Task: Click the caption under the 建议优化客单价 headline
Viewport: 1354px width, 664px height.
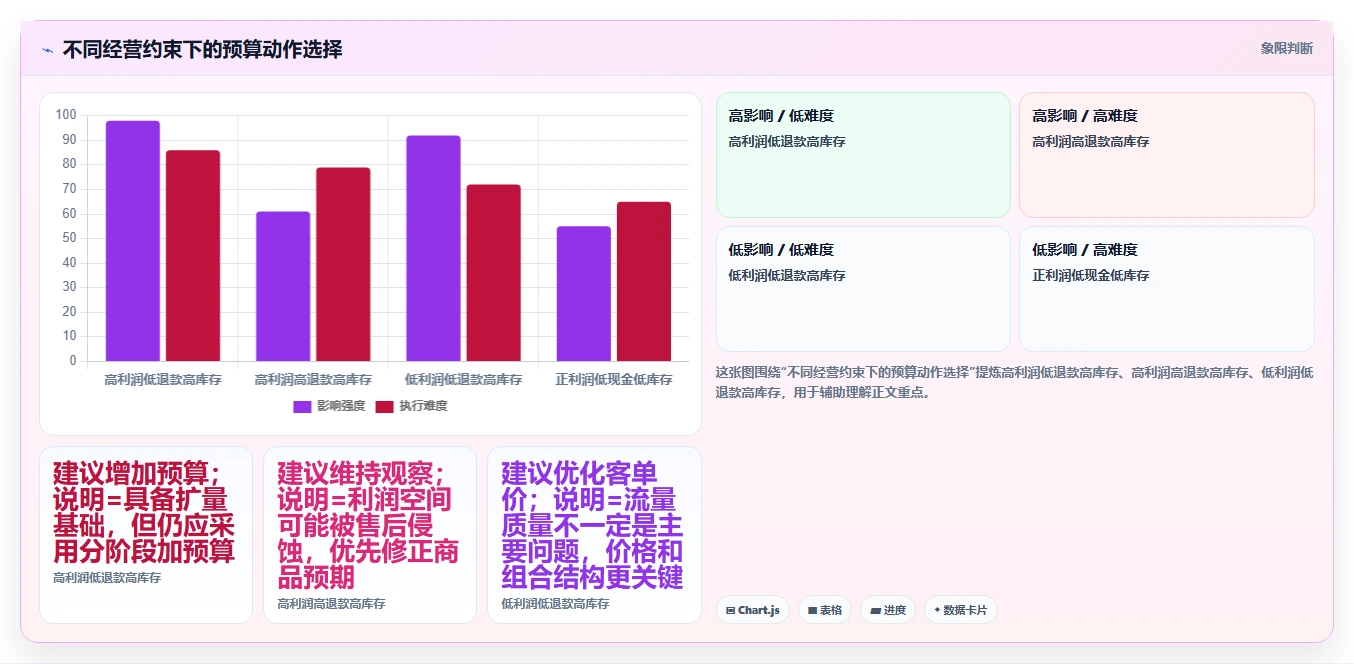Action: 555,604
